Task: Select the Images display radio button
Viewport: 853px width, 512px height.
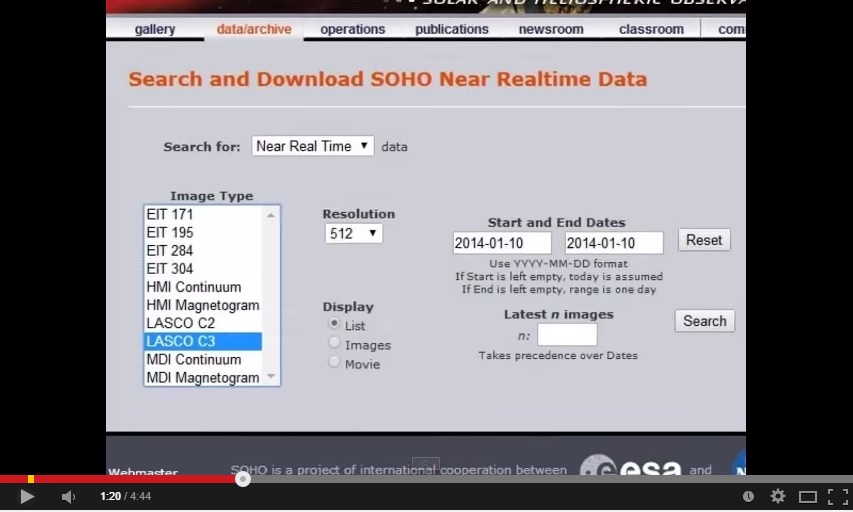Action: (x=334, y=342)
